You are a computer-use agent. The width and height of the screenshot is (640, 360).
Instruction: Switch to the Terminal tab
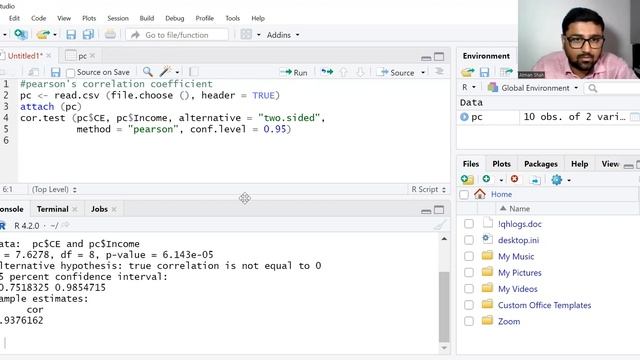(x=53, y=209)
